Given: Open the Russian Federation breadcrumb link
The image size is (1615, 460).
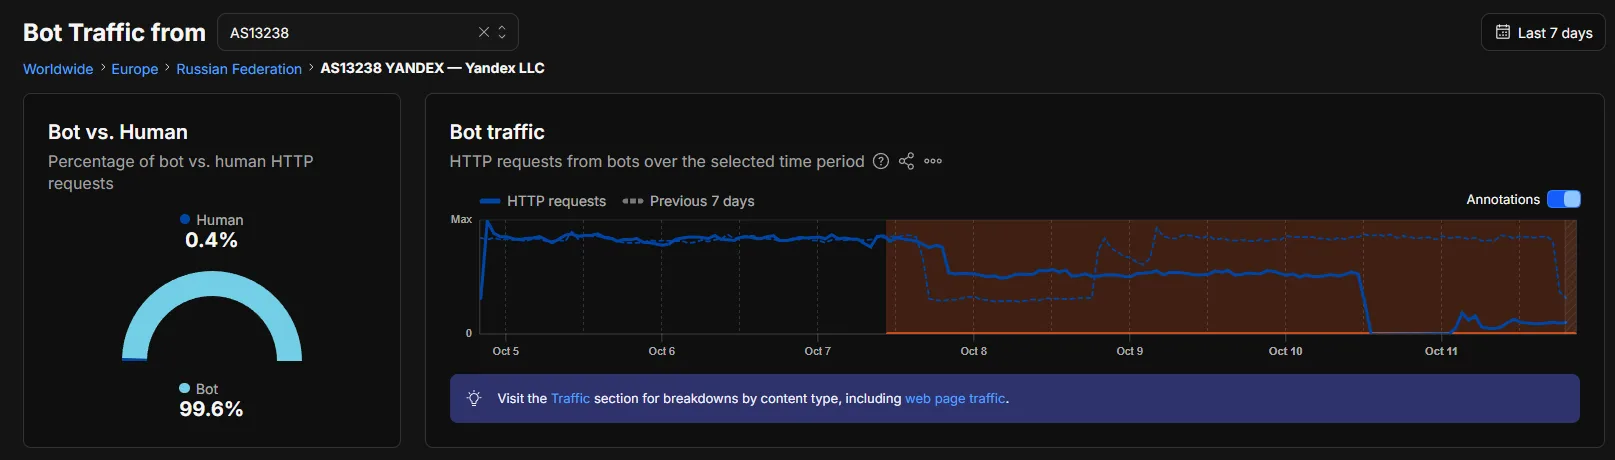Looking at the screenshot, I should (x=239, y=69).
